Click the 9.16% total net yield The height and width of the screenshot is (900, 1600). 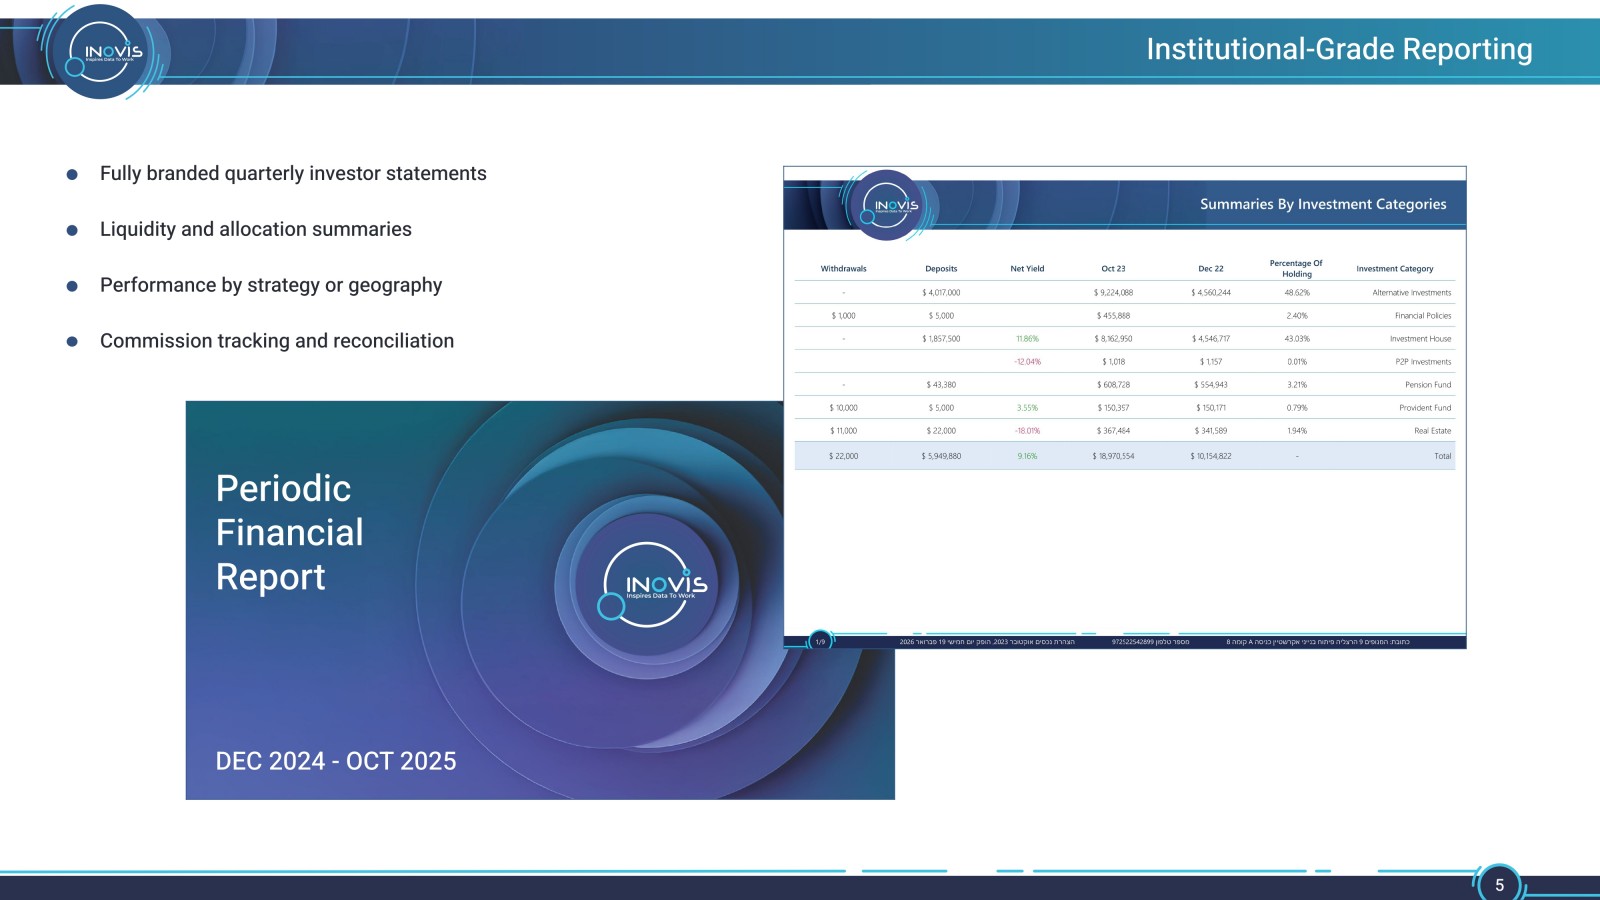[1027, 456]
